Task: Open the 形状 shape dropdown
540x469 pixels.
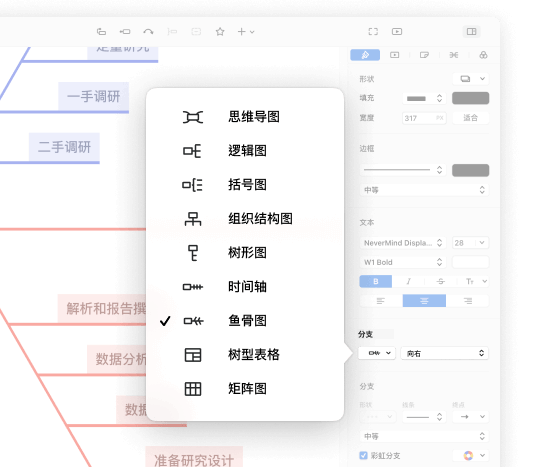Action: coord(471,79)
